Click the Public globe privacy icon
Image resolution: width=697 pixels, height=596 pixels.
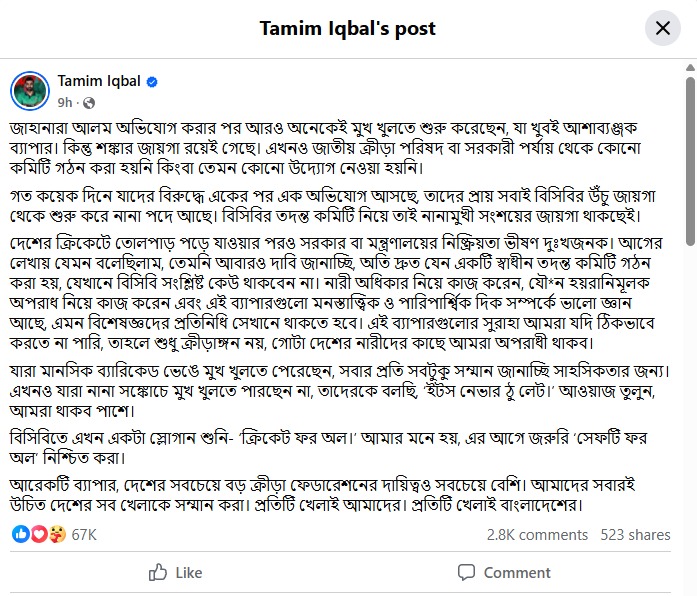pos(89,102)
